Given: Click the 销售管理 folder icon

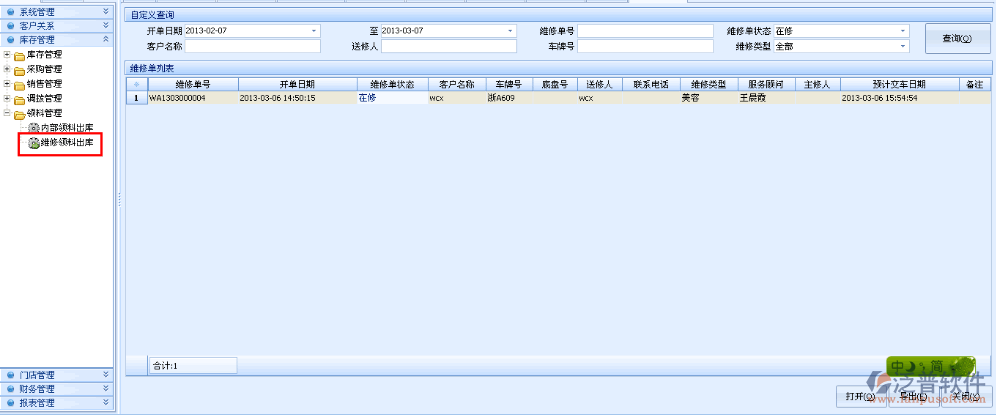Looking at the screenshot, I should click(19, 85).
